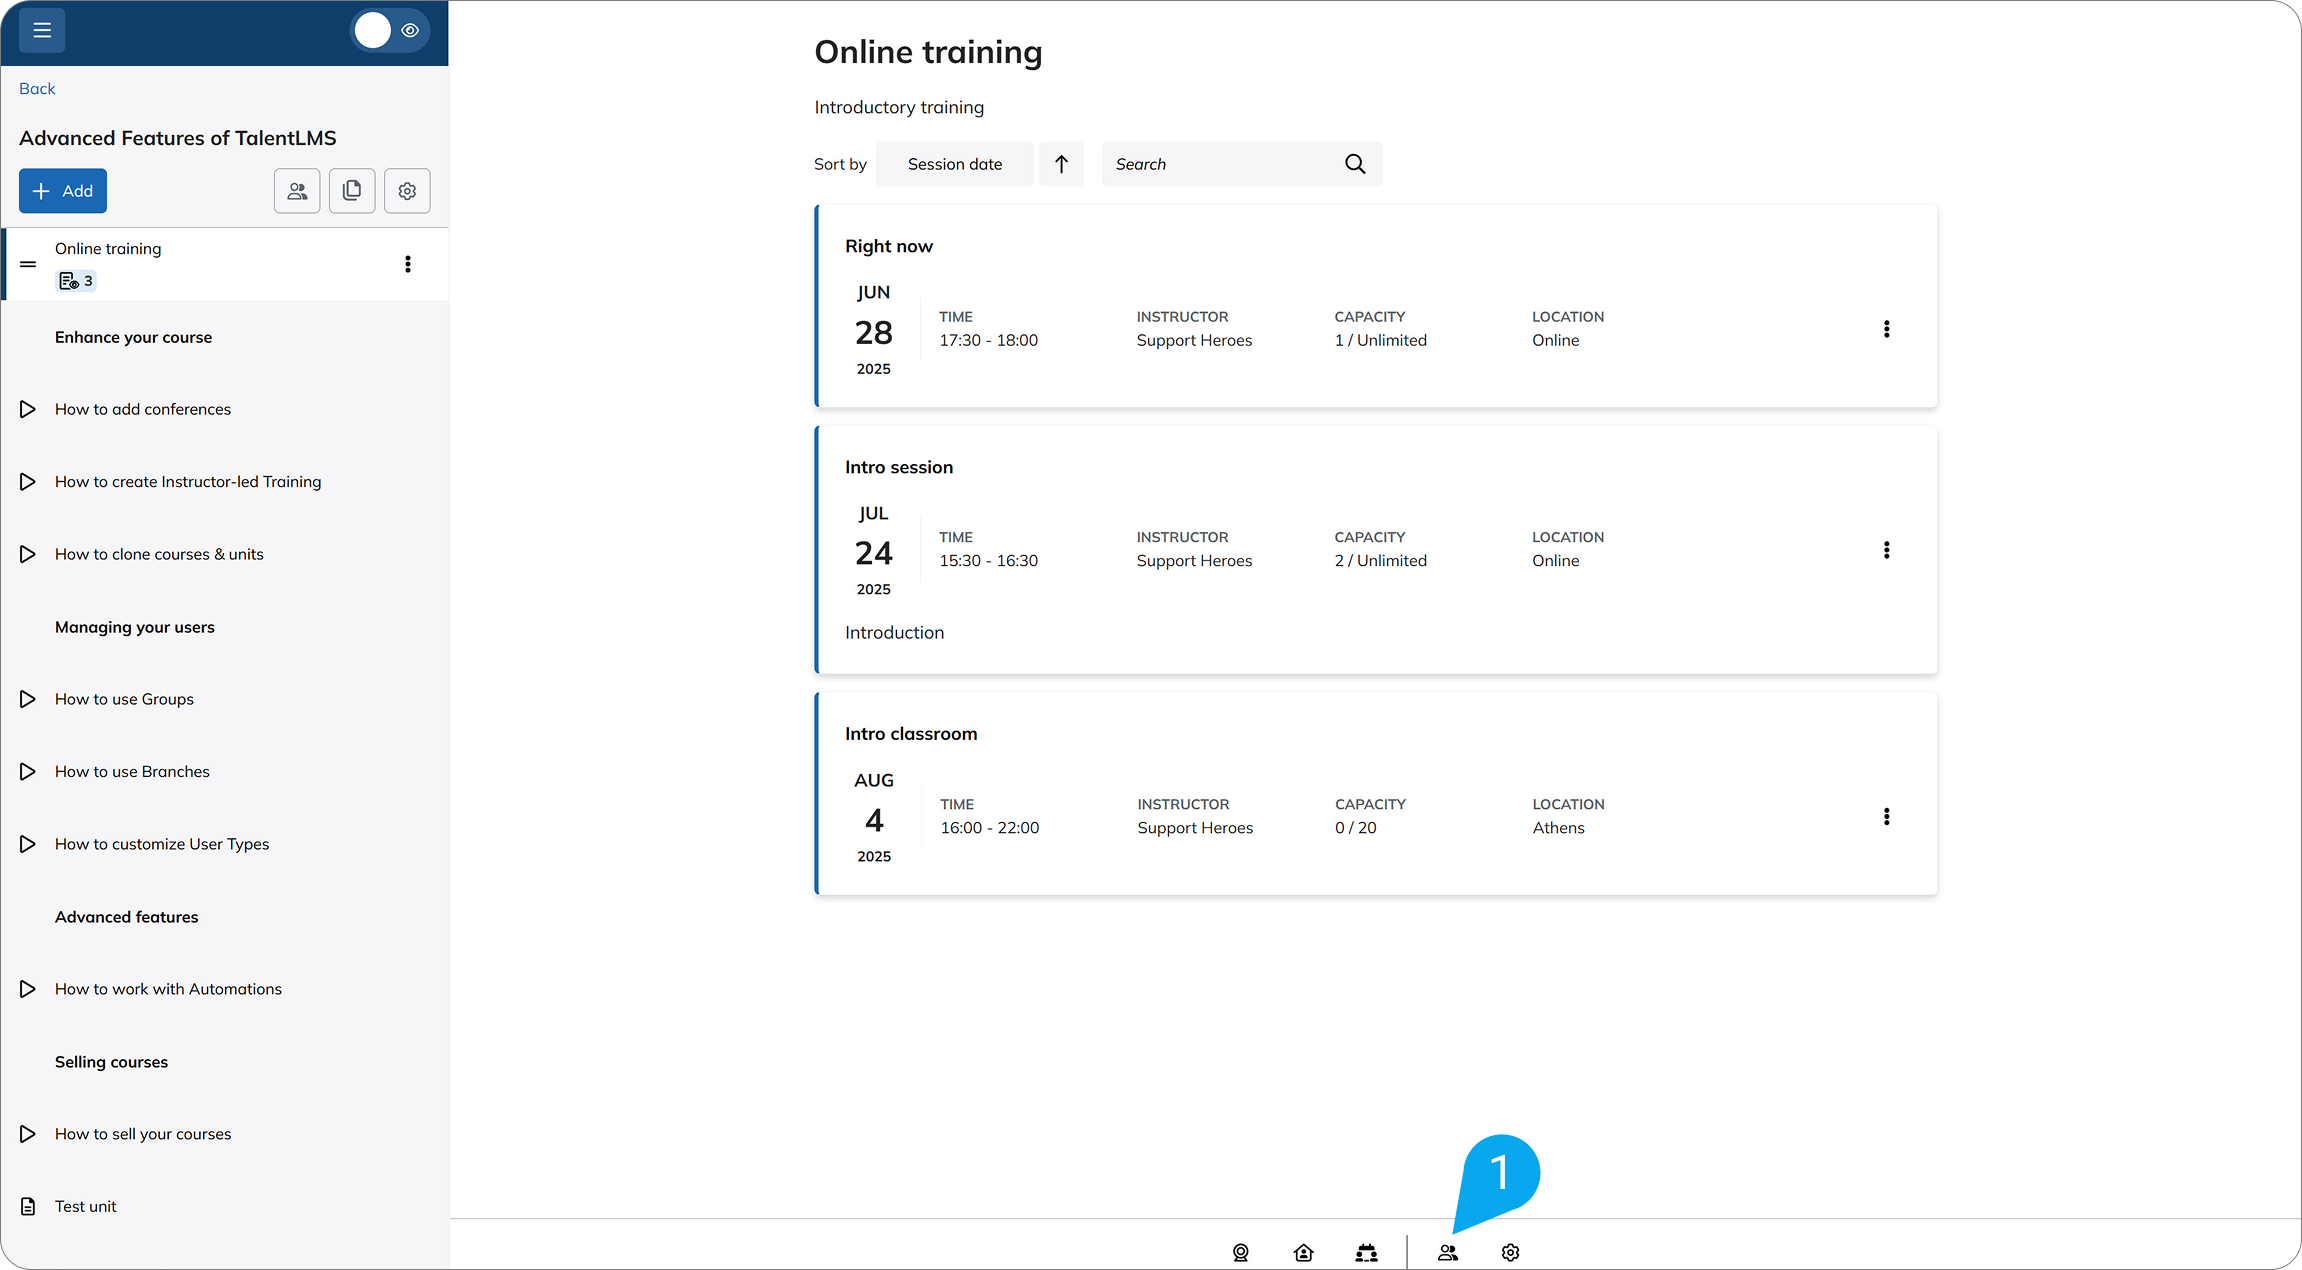Click the Online training page title
Image resolution: width=2302 pixels, height=1270 pixels.
click(928, 52)
